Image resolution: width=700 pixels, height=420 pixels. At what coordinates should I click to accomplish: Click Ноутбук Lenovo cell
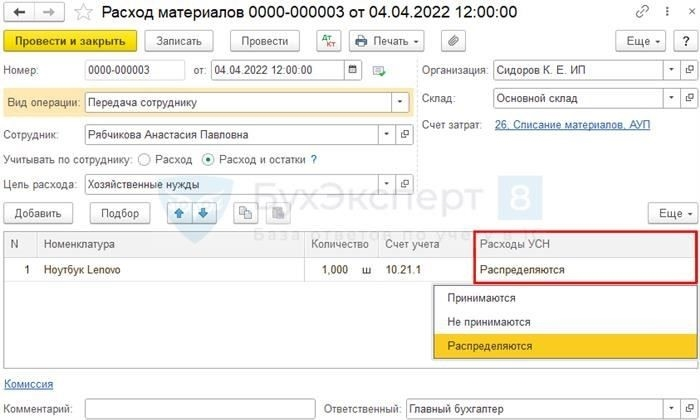(171, 270)
